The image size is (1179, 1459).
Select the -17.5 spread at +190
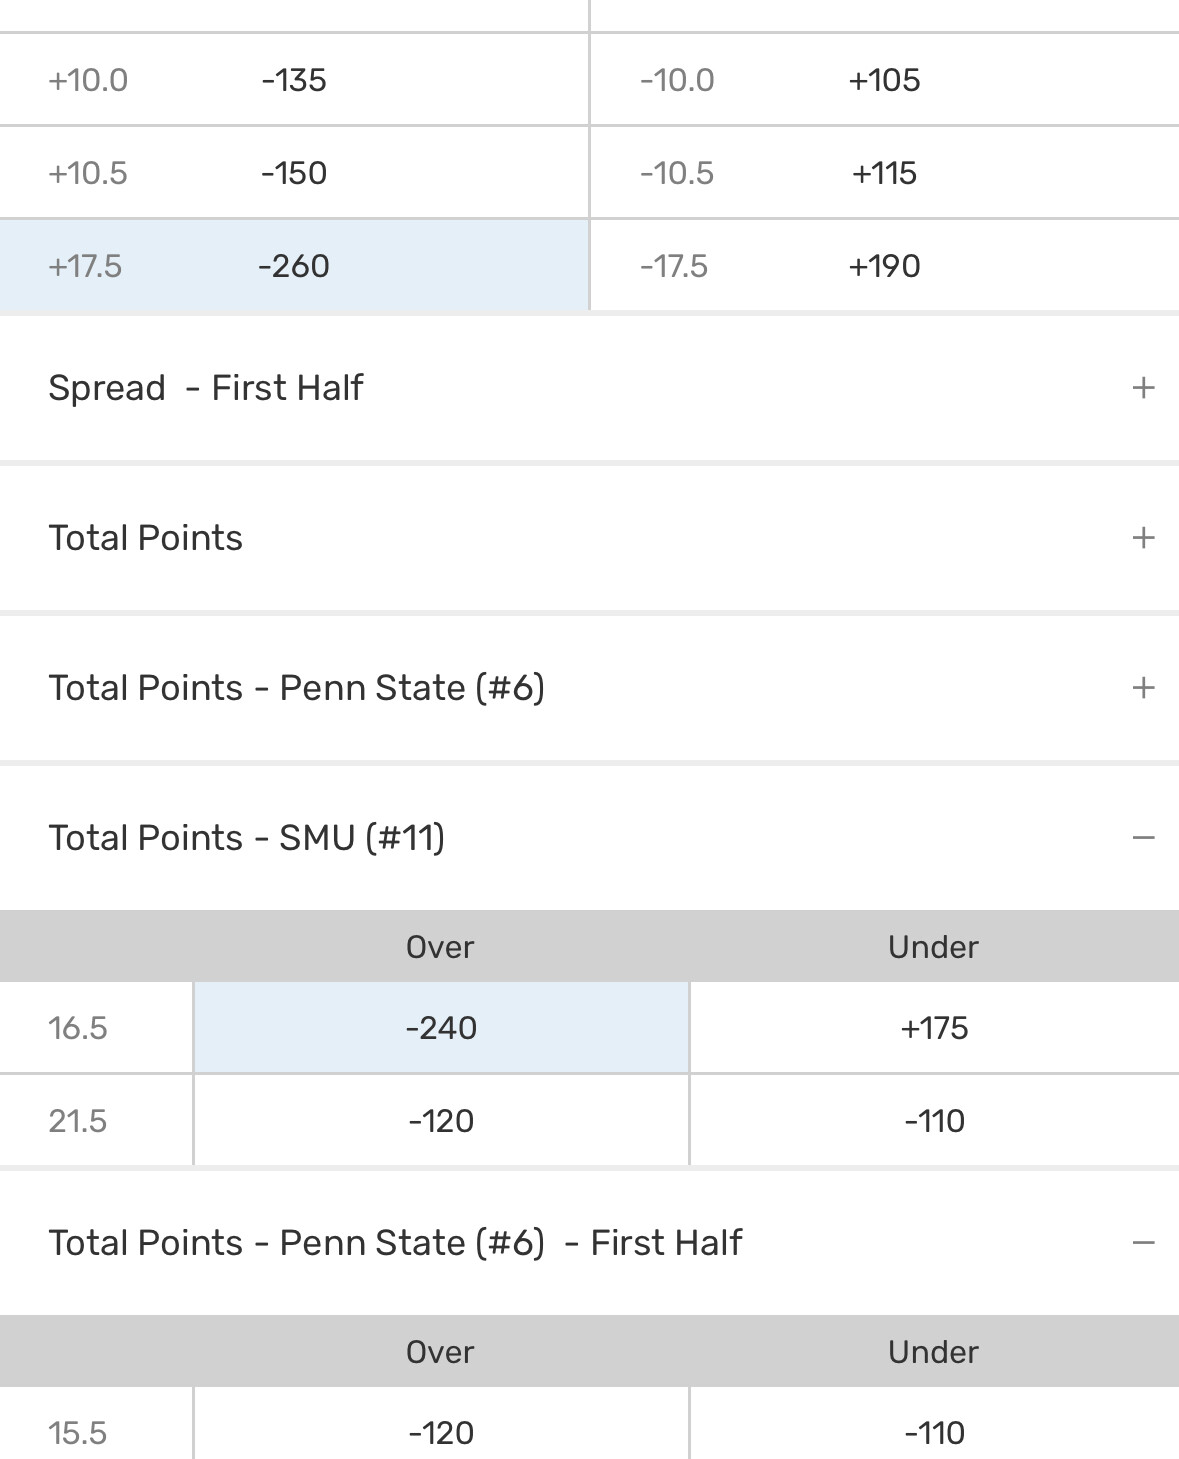coord(884,266)
